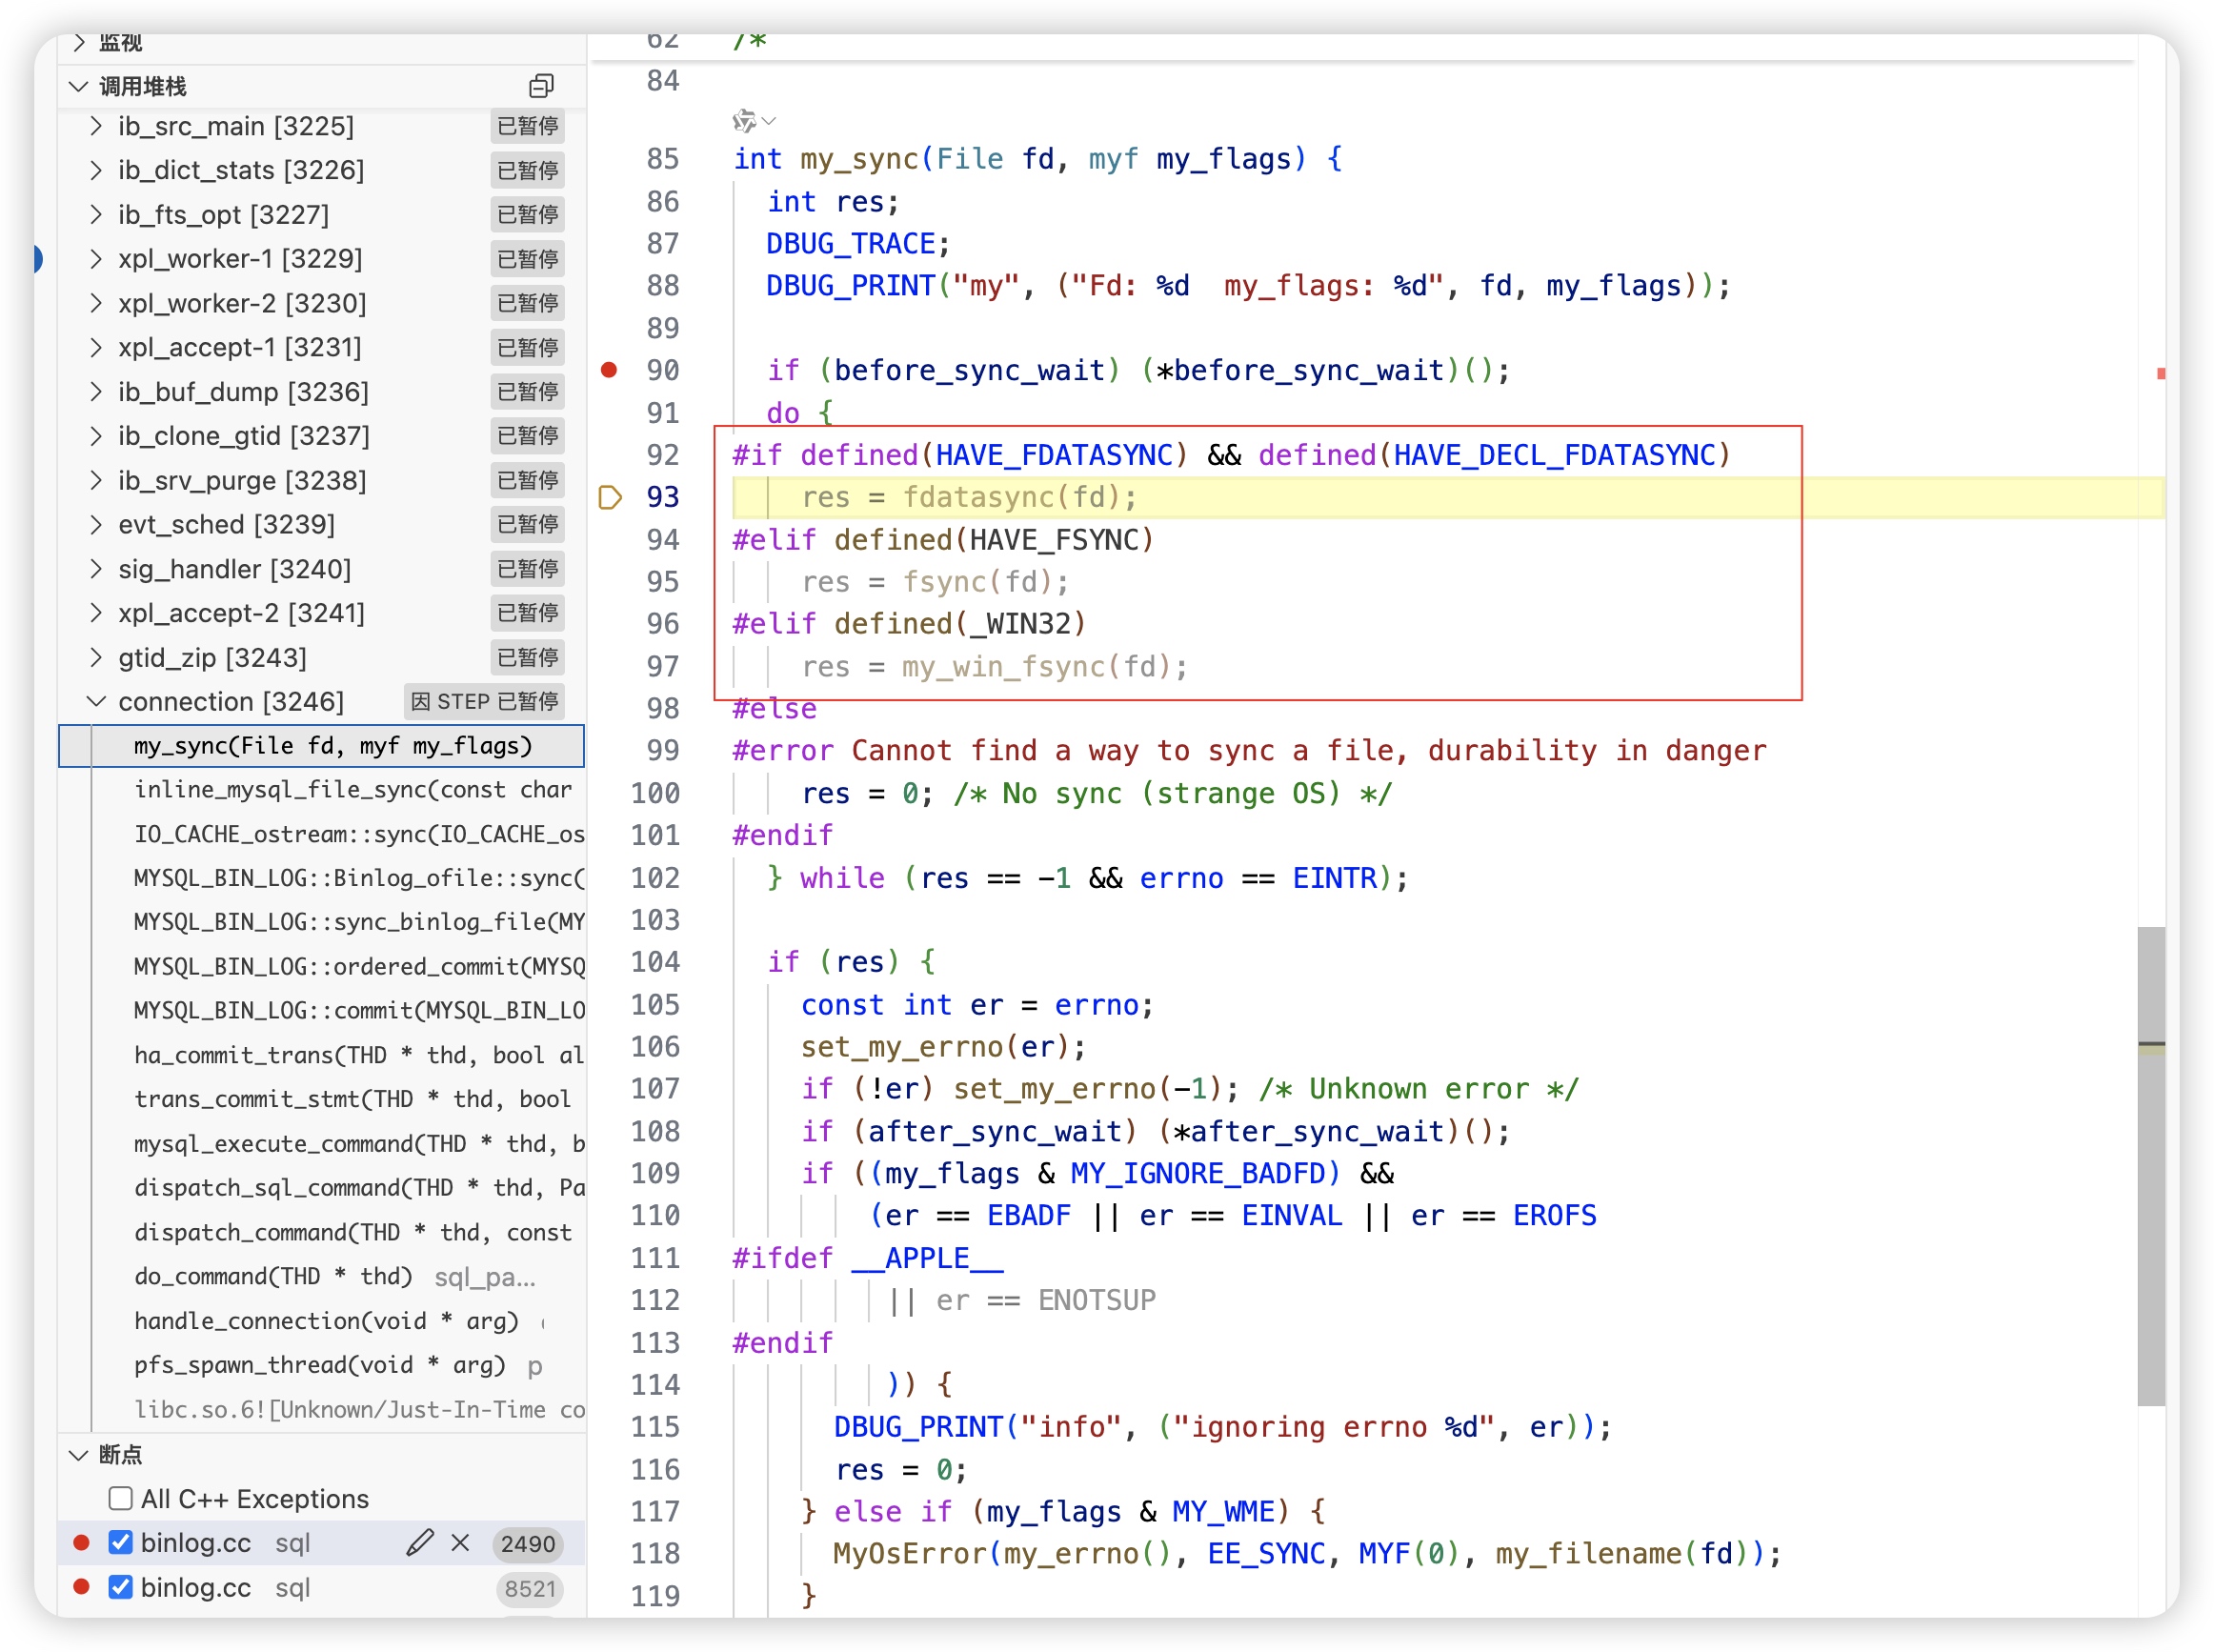Open the do_command(THD * thd) frame
This screenshot has height=1652, width=2214.
273,1276
